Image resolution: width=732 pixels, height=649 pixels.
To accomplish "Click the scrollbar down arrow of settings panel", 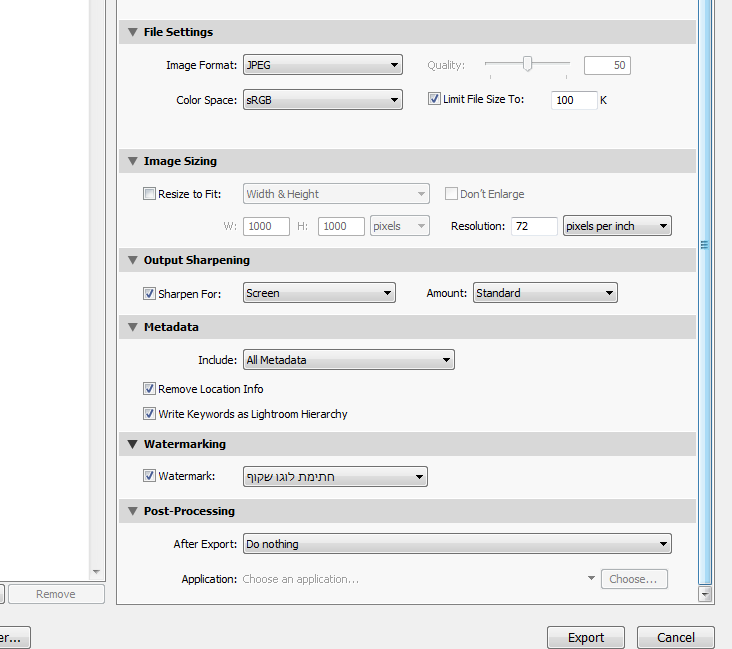I will (x=705, y=594).
